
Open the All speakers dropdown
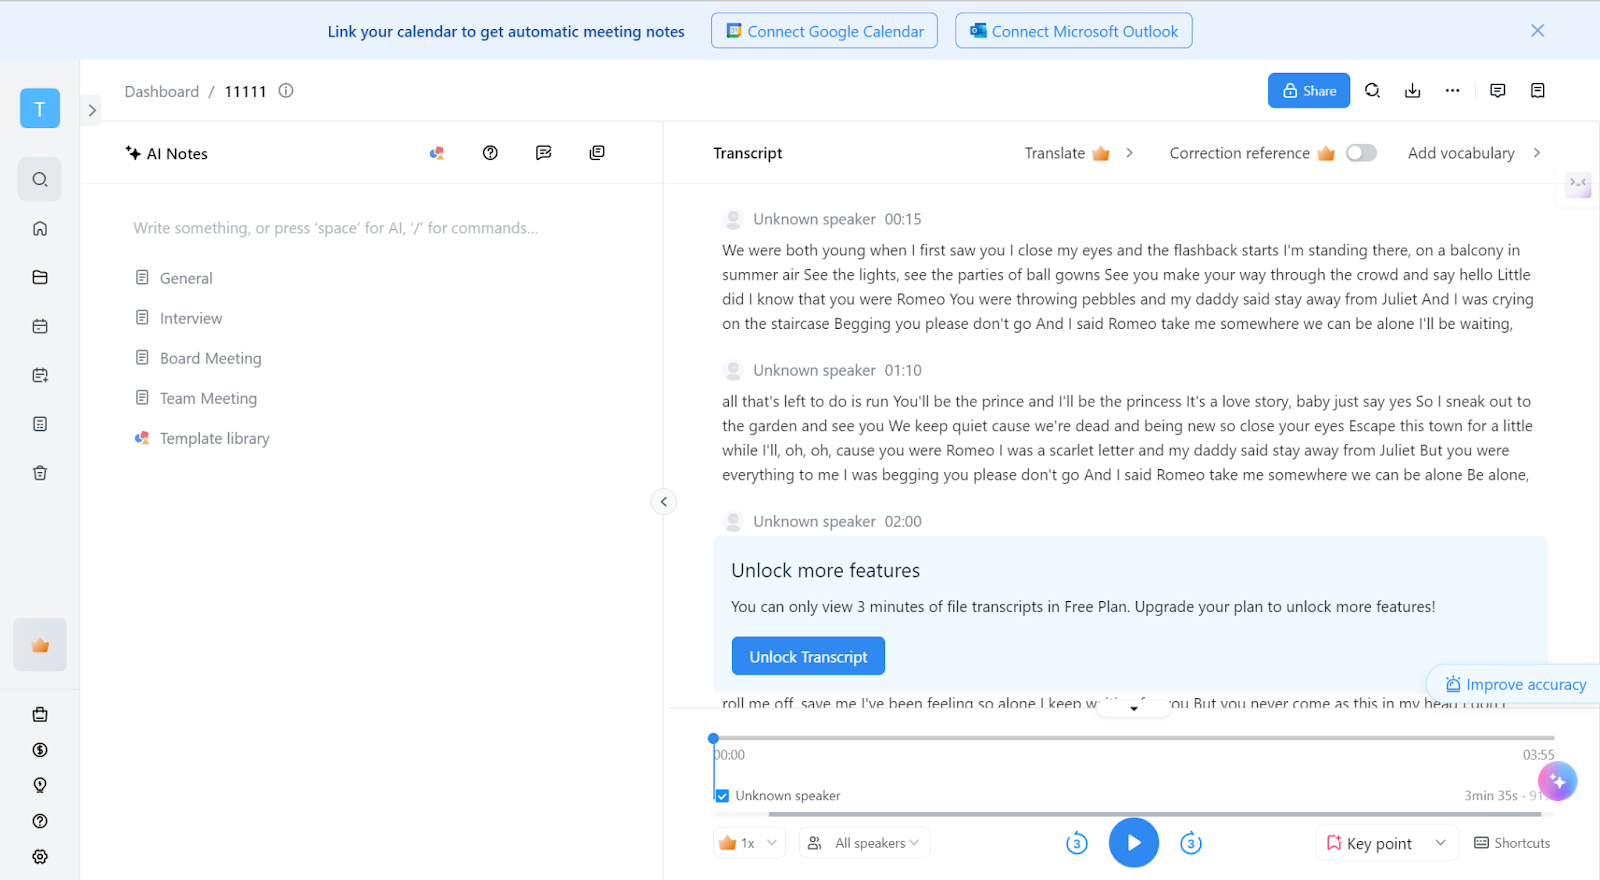pos(865,843)
